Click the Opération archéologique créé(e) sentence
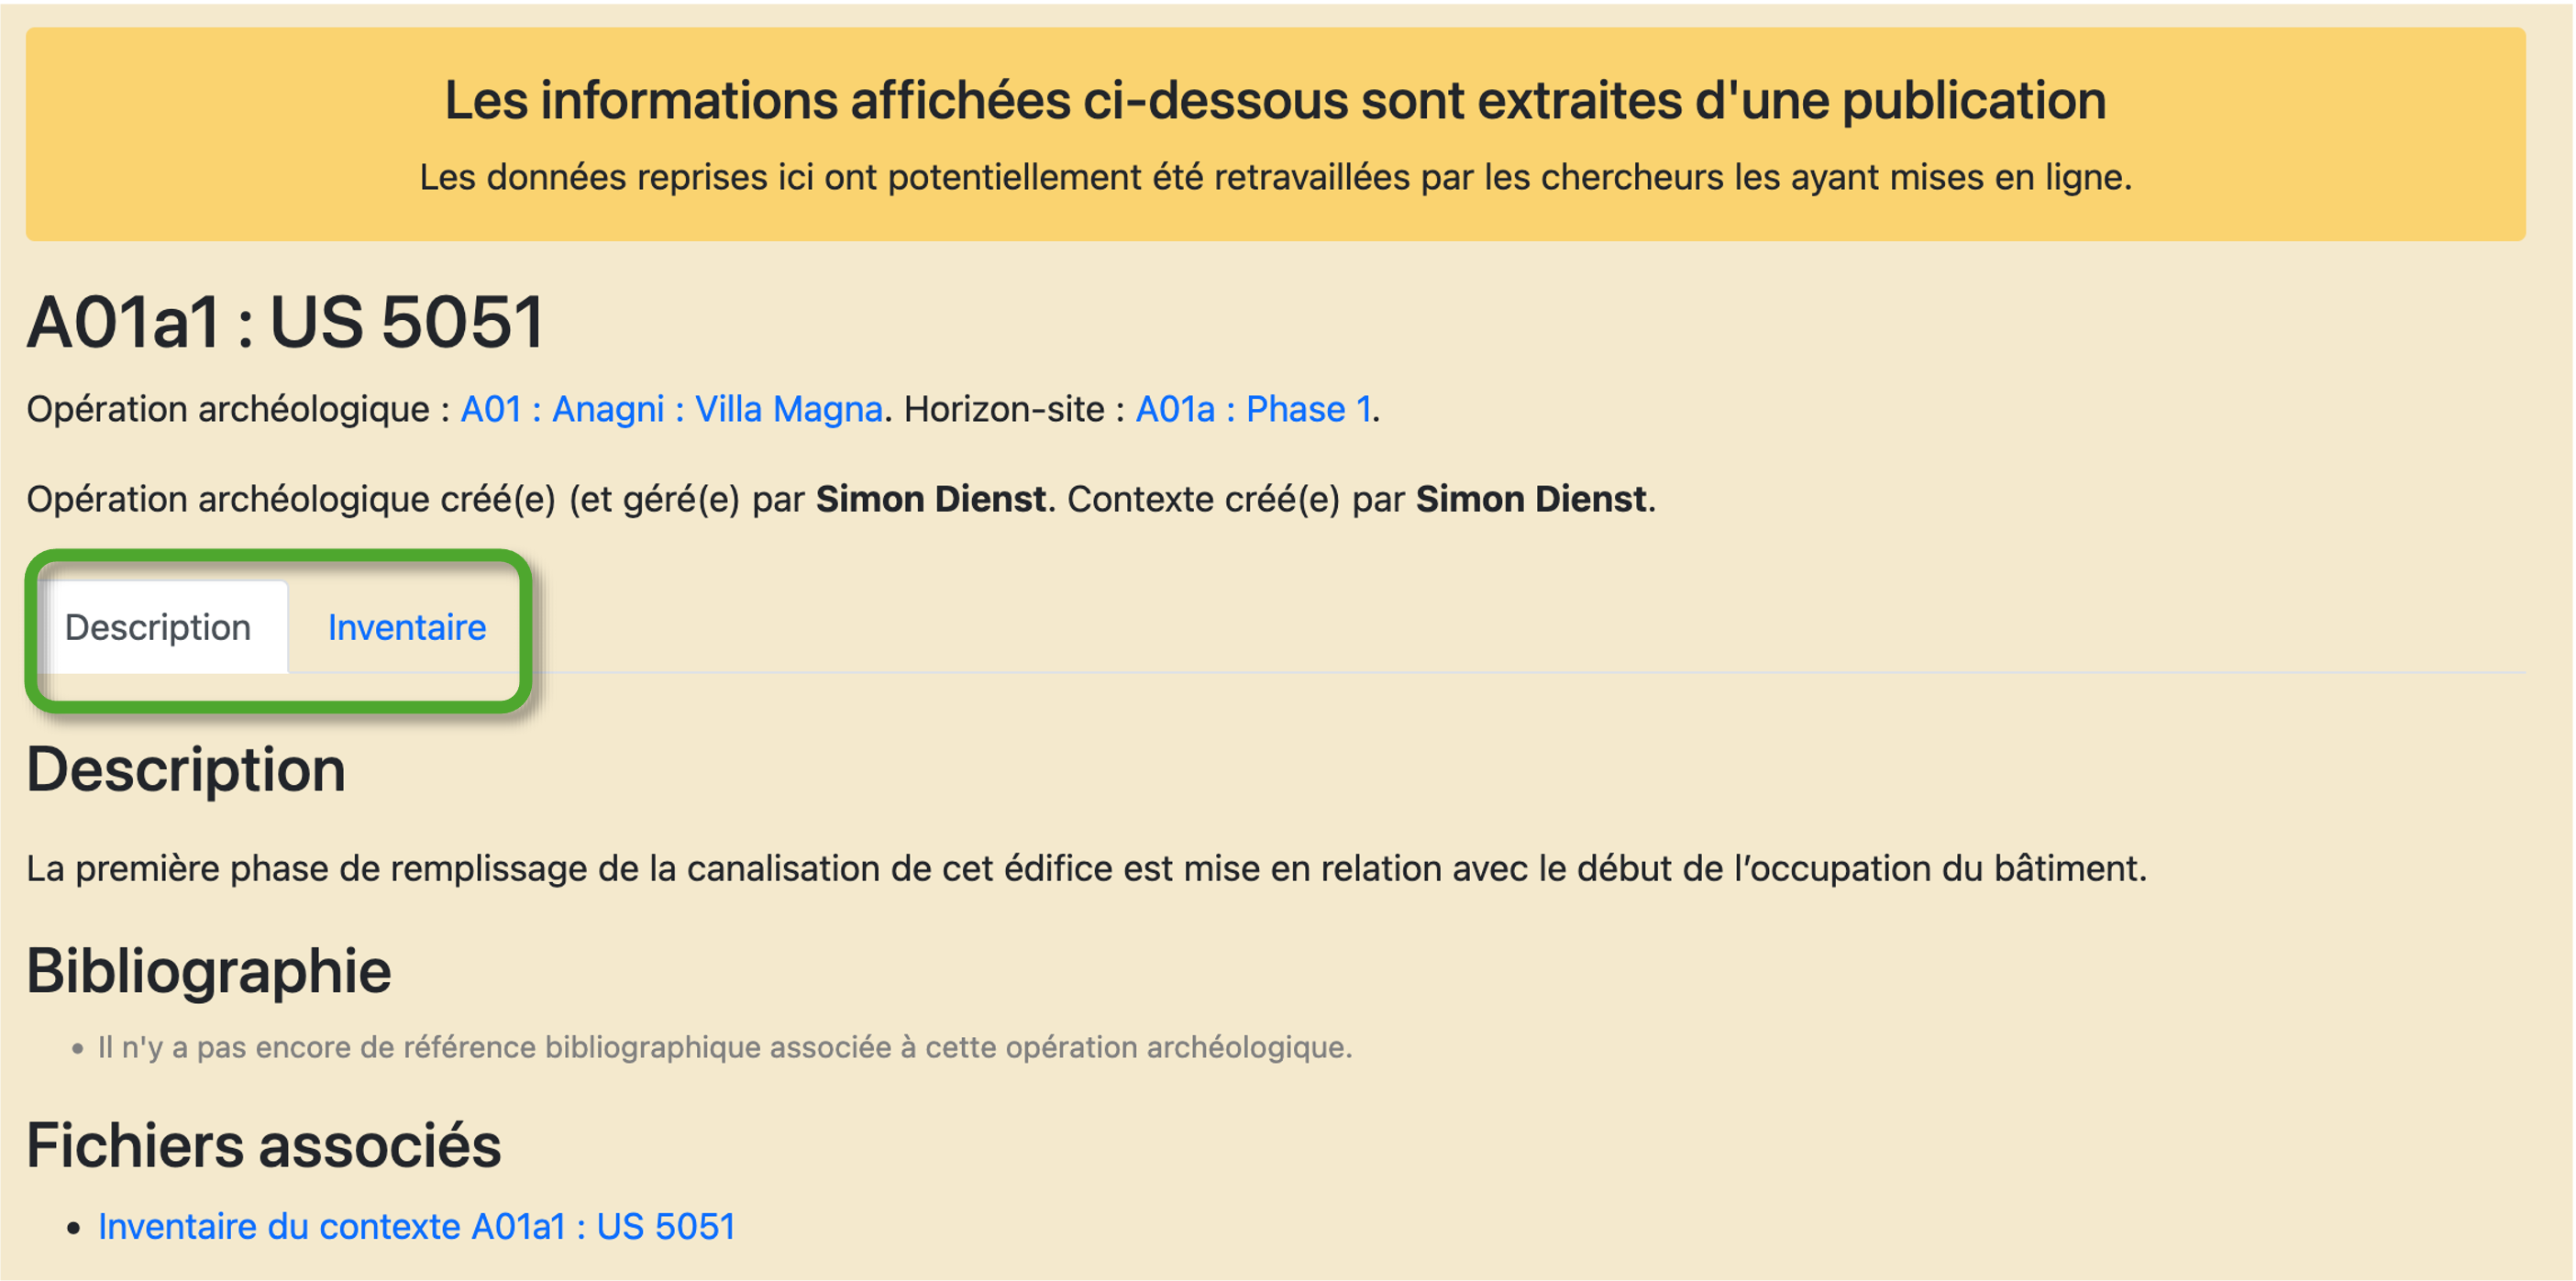 [x=400, y=499]
